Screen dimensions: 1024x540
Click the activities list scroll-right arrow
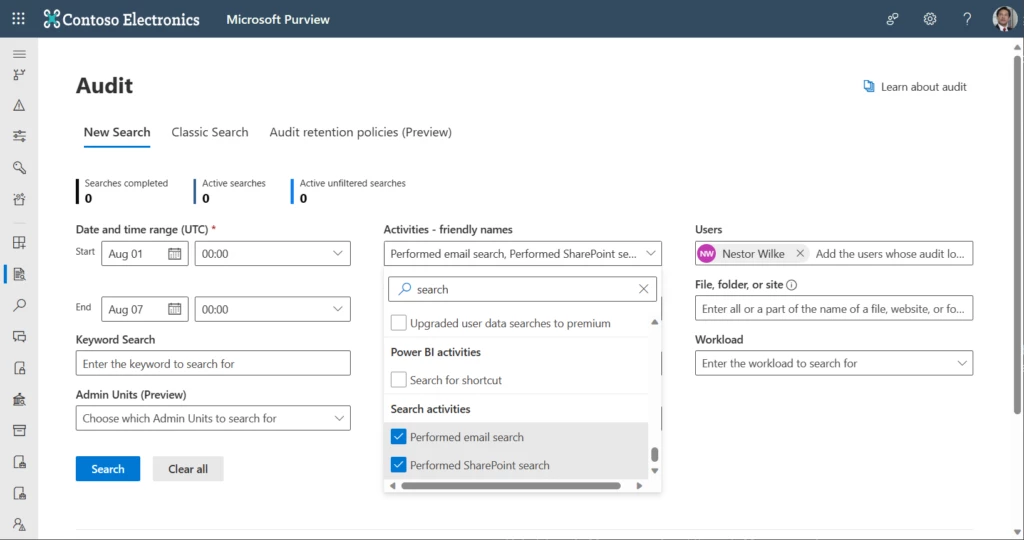tap(639, 486)
